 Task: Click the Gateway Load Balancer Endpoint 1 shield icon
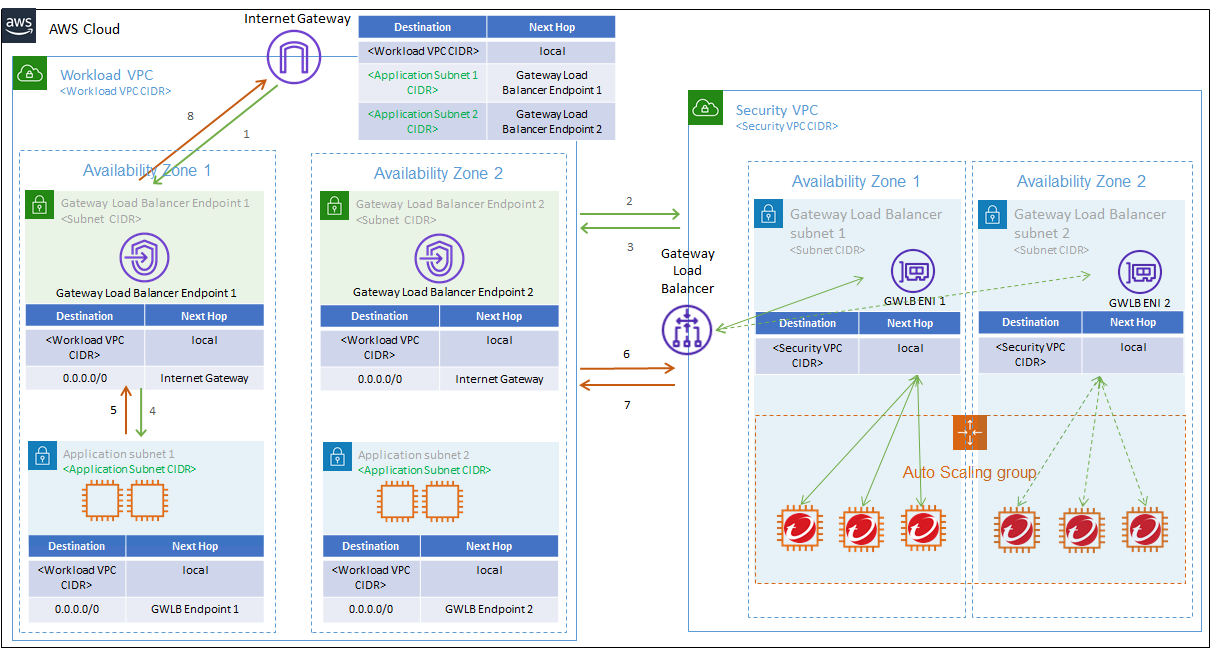[x=145, y=259]
